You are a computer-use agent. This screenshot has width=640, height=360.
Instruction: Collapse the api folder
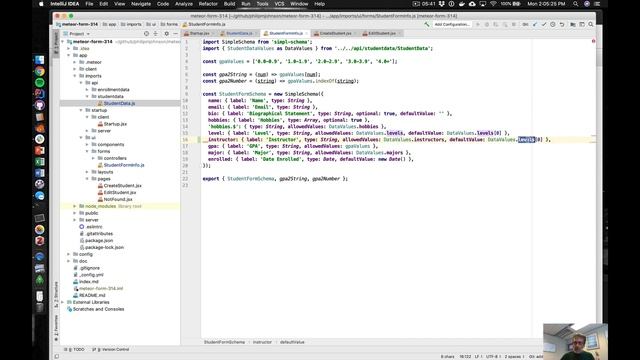(81, 83)
